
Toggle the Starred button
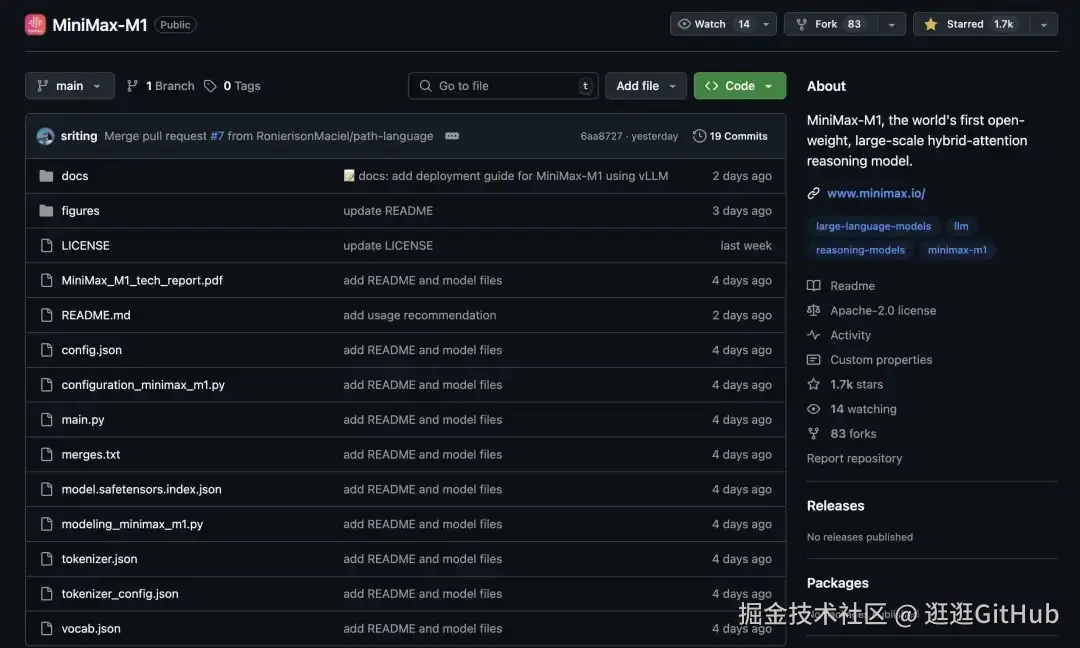point(971,24)
